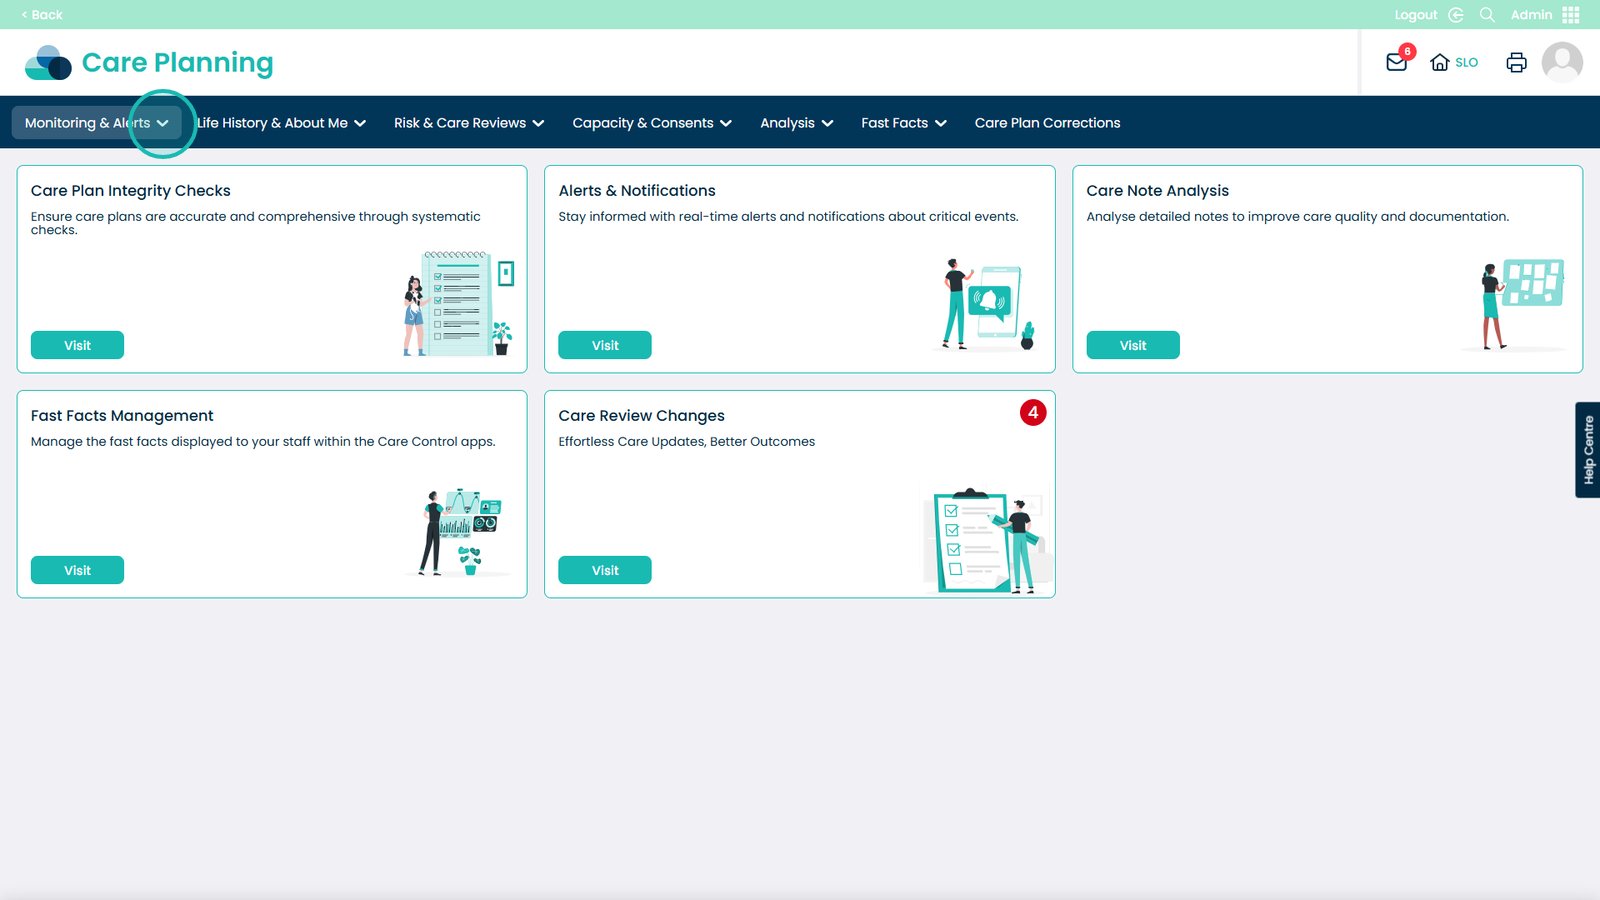Open the Risk & Care Reviews dropdown
Viewport: 1600px width, 900px height.
tap(468, 123)
